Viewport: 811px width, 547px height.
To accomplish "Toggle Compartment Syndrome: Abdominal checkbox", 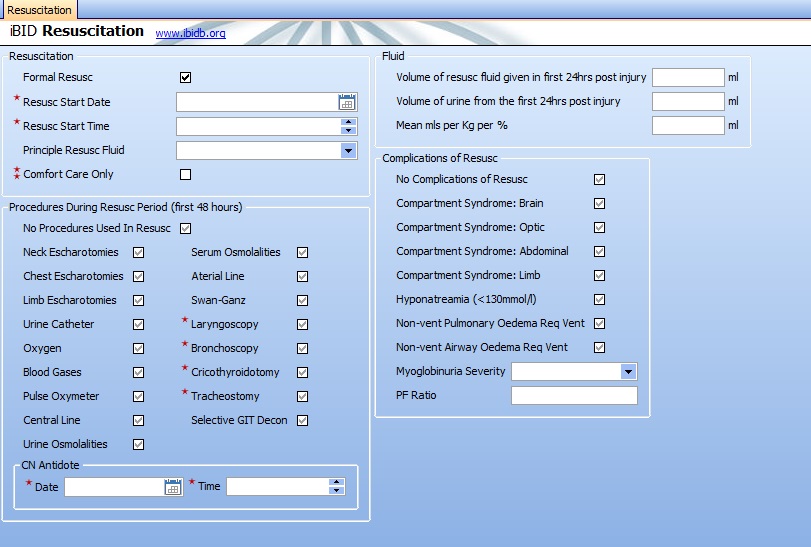I will click(x=599, y=252).
